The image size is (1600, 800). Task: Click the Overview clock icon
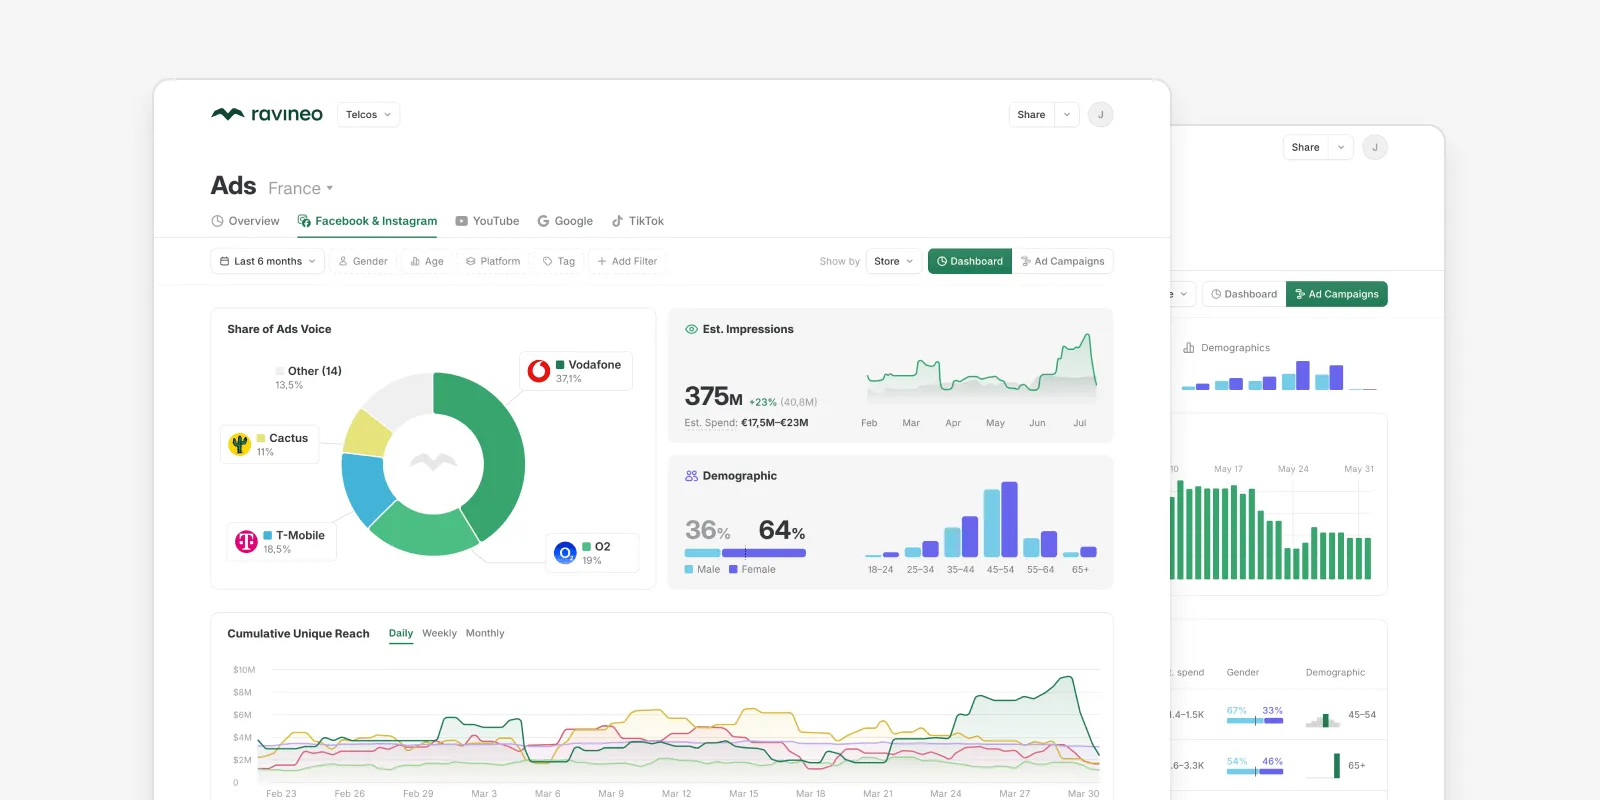point(217,221)
